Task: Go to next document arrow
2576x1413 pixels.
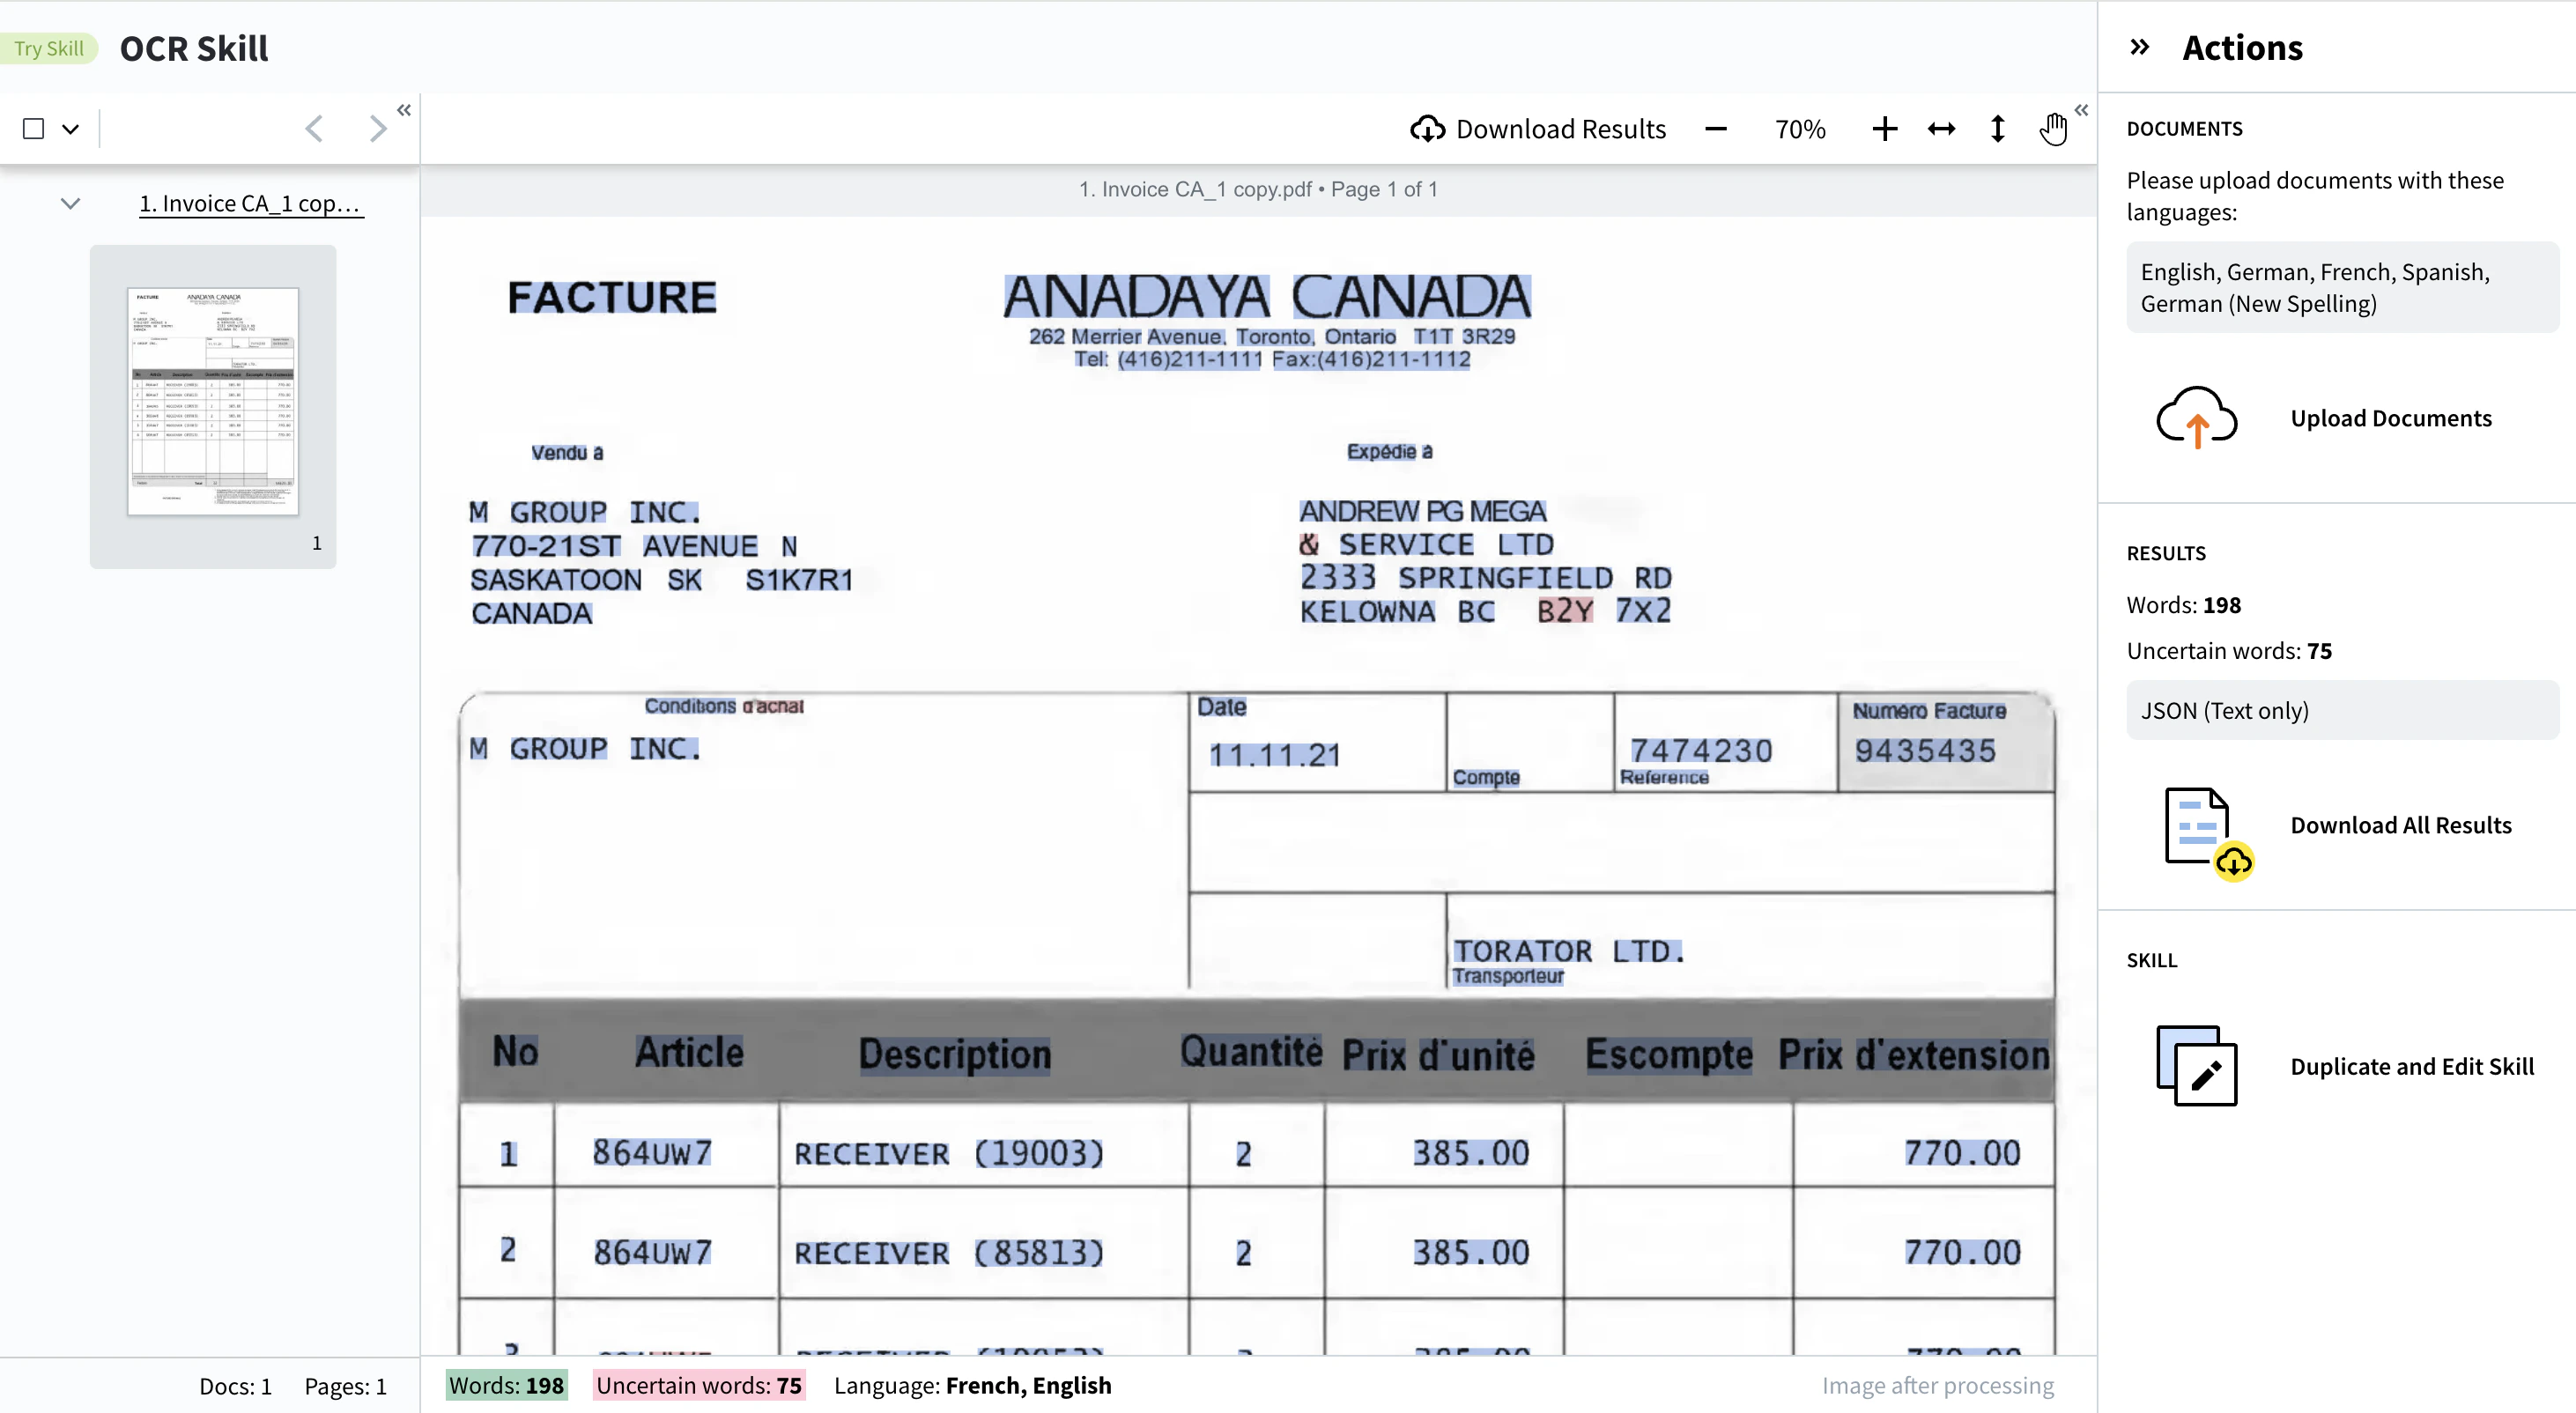Action: point(377,129)
